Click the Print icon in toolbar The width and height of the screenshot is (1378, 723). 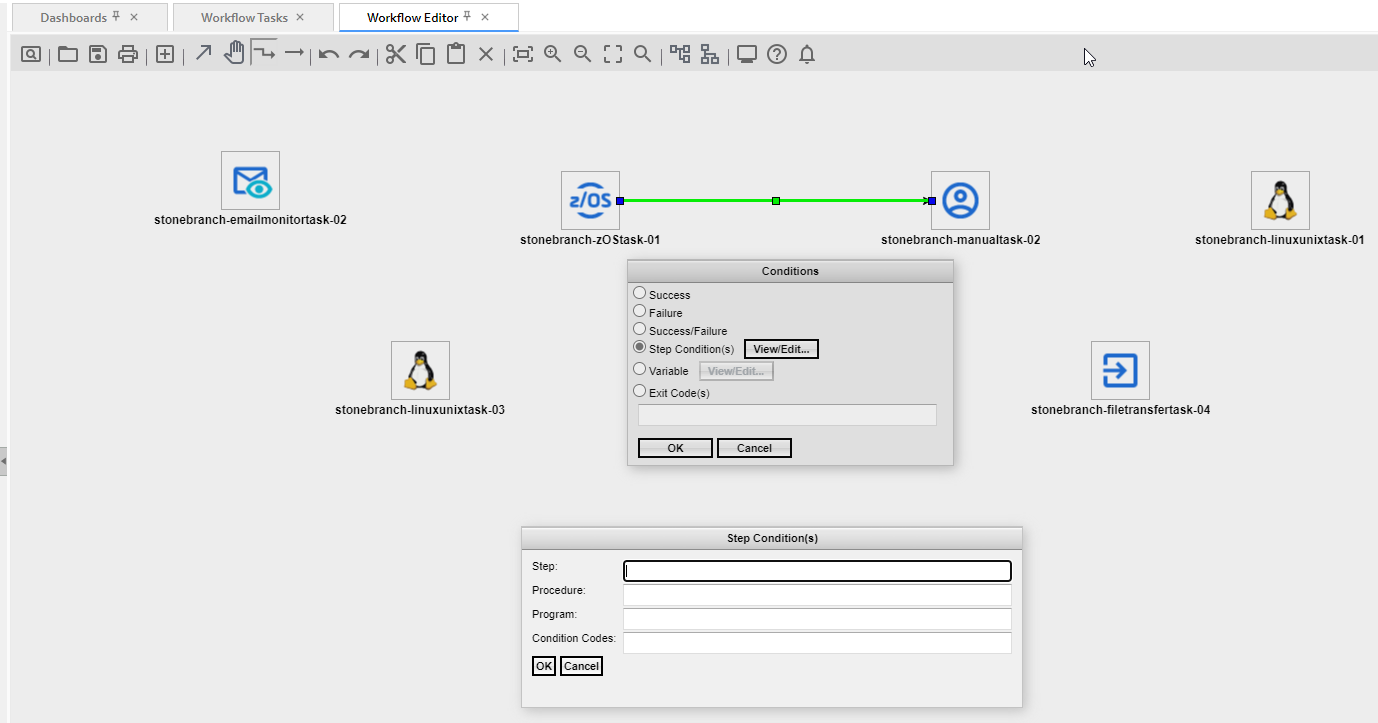tap(128, 54)
